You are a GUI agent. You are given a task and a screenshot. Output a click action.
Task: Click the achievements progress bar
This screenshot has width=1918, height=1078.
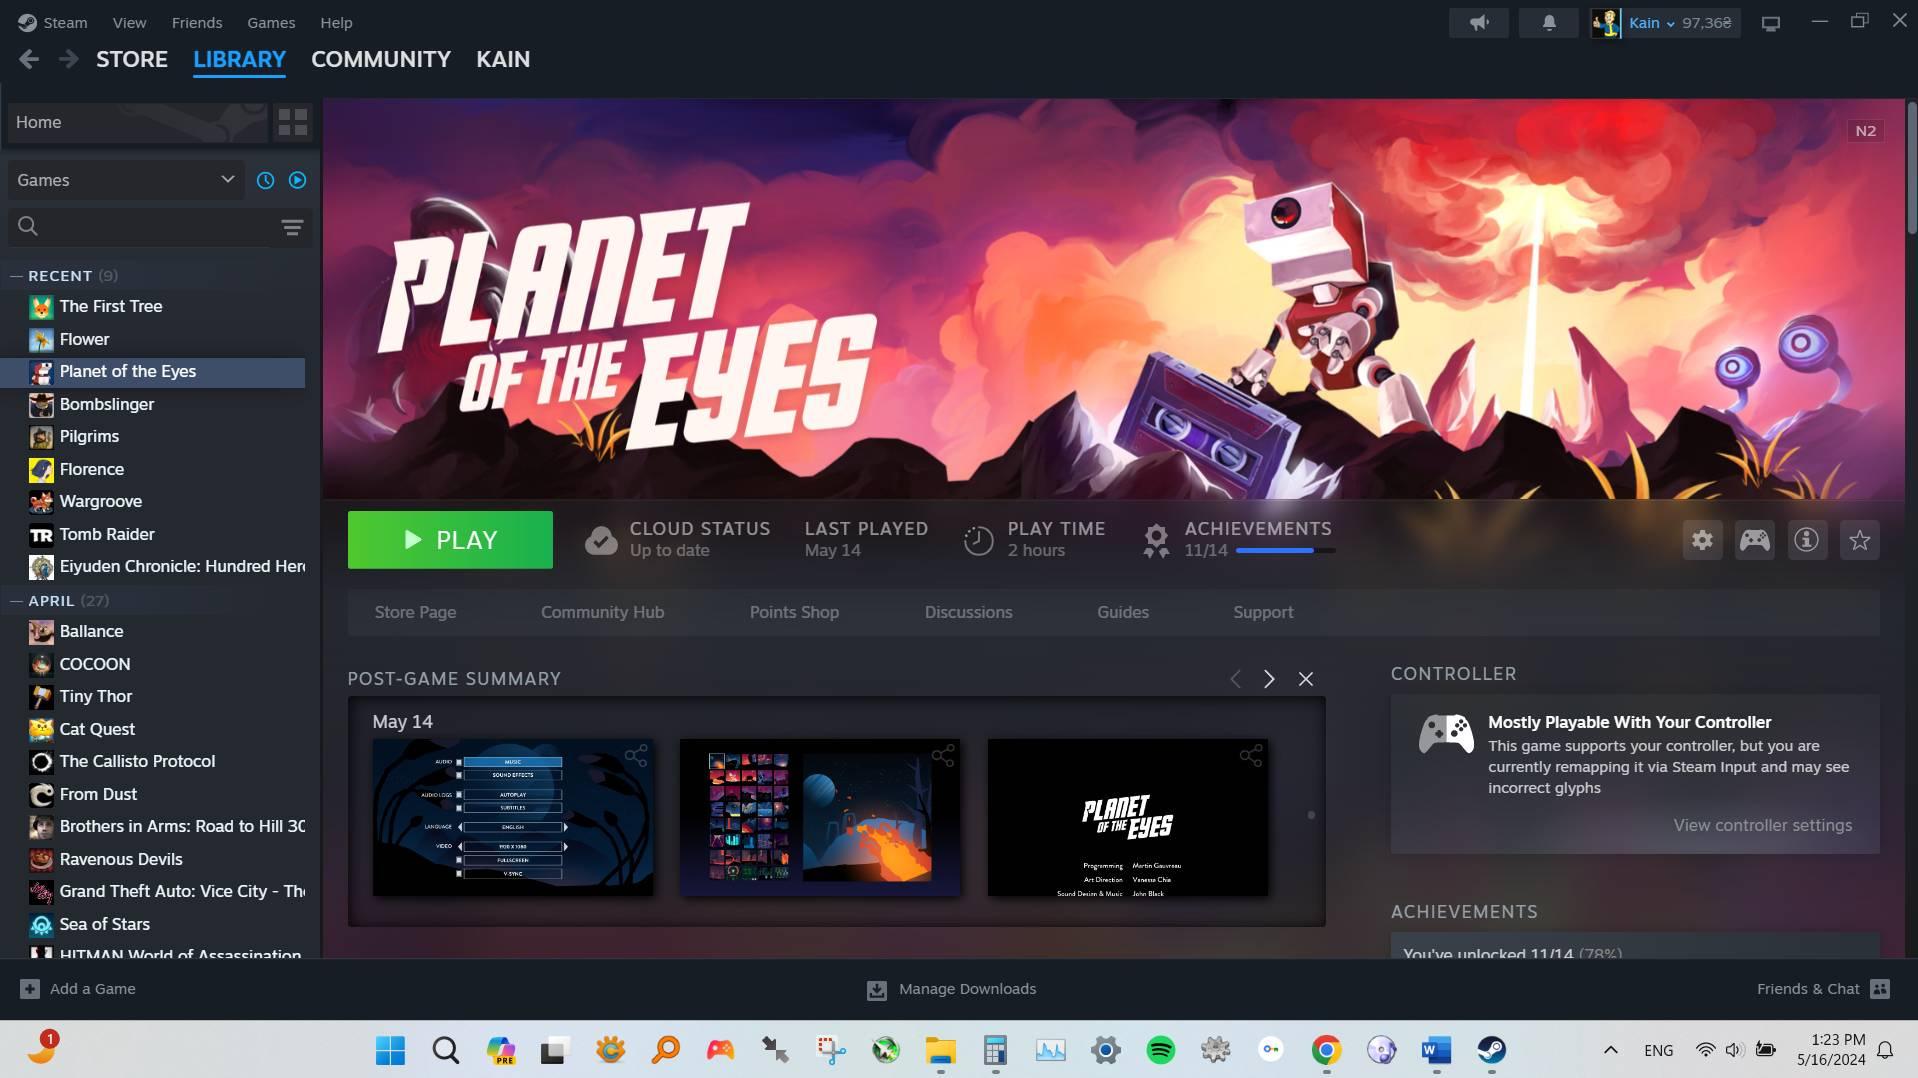click(1285, 551)
